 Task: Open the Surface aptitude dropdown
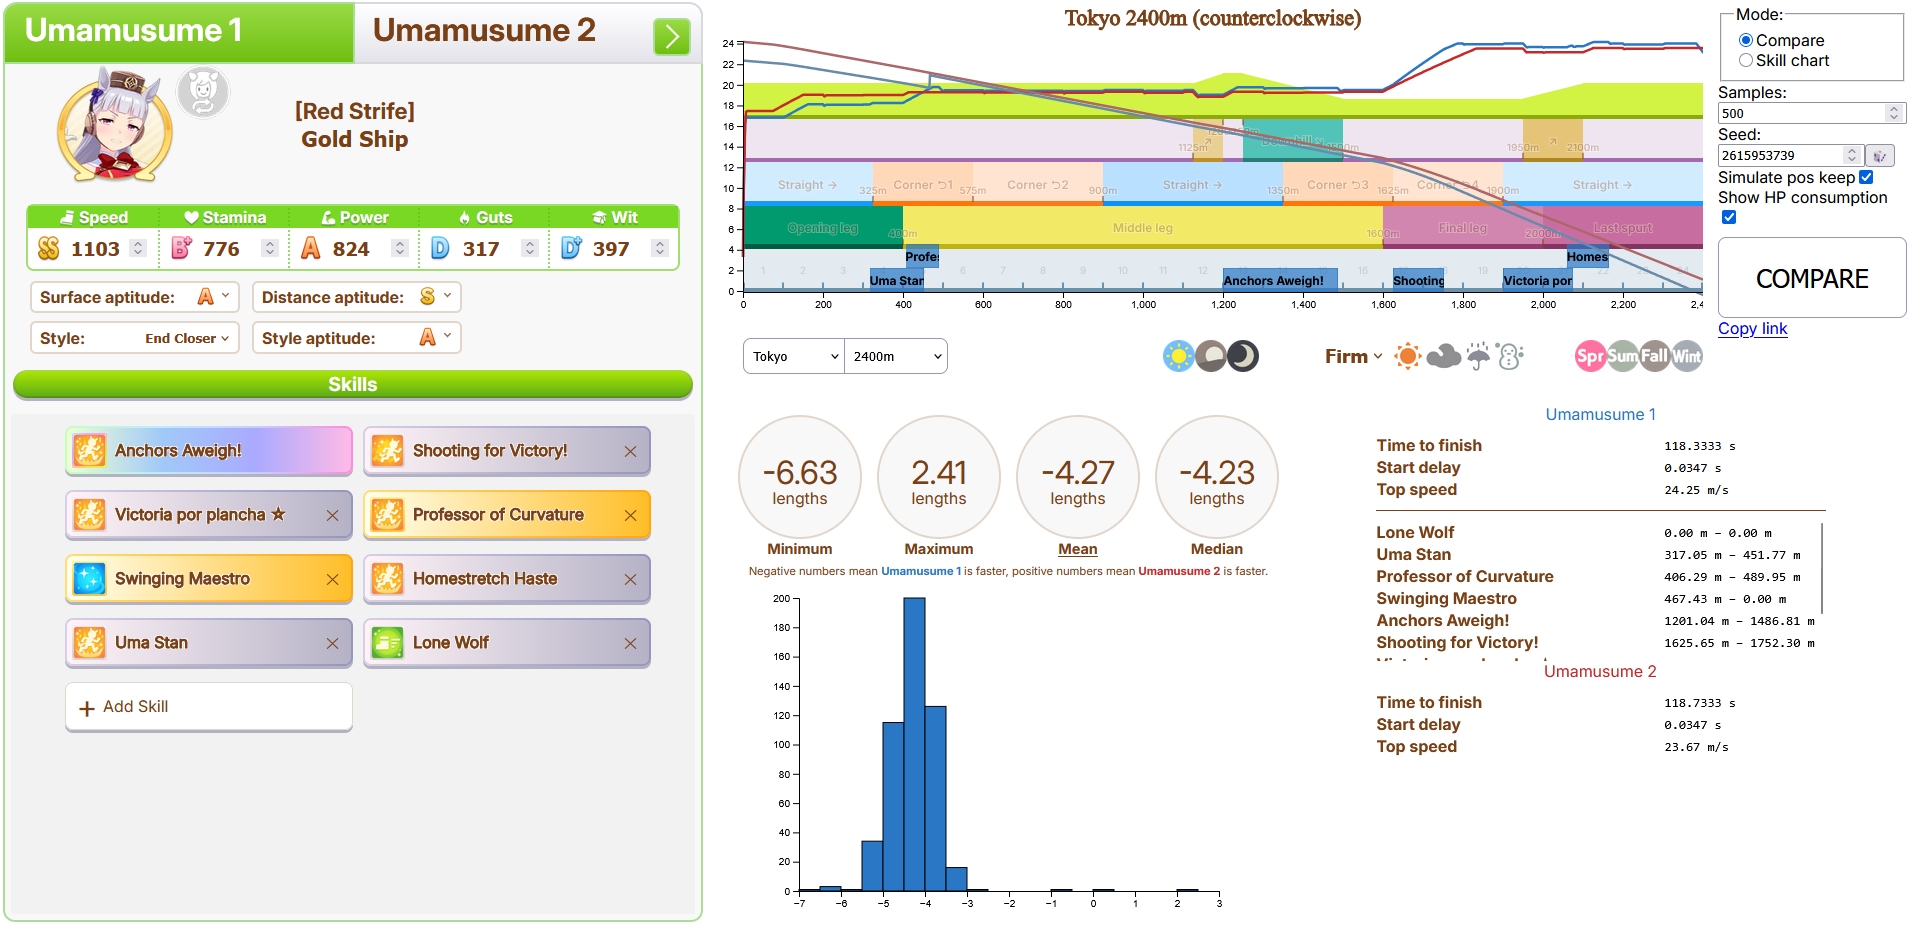tap(135, 297)
